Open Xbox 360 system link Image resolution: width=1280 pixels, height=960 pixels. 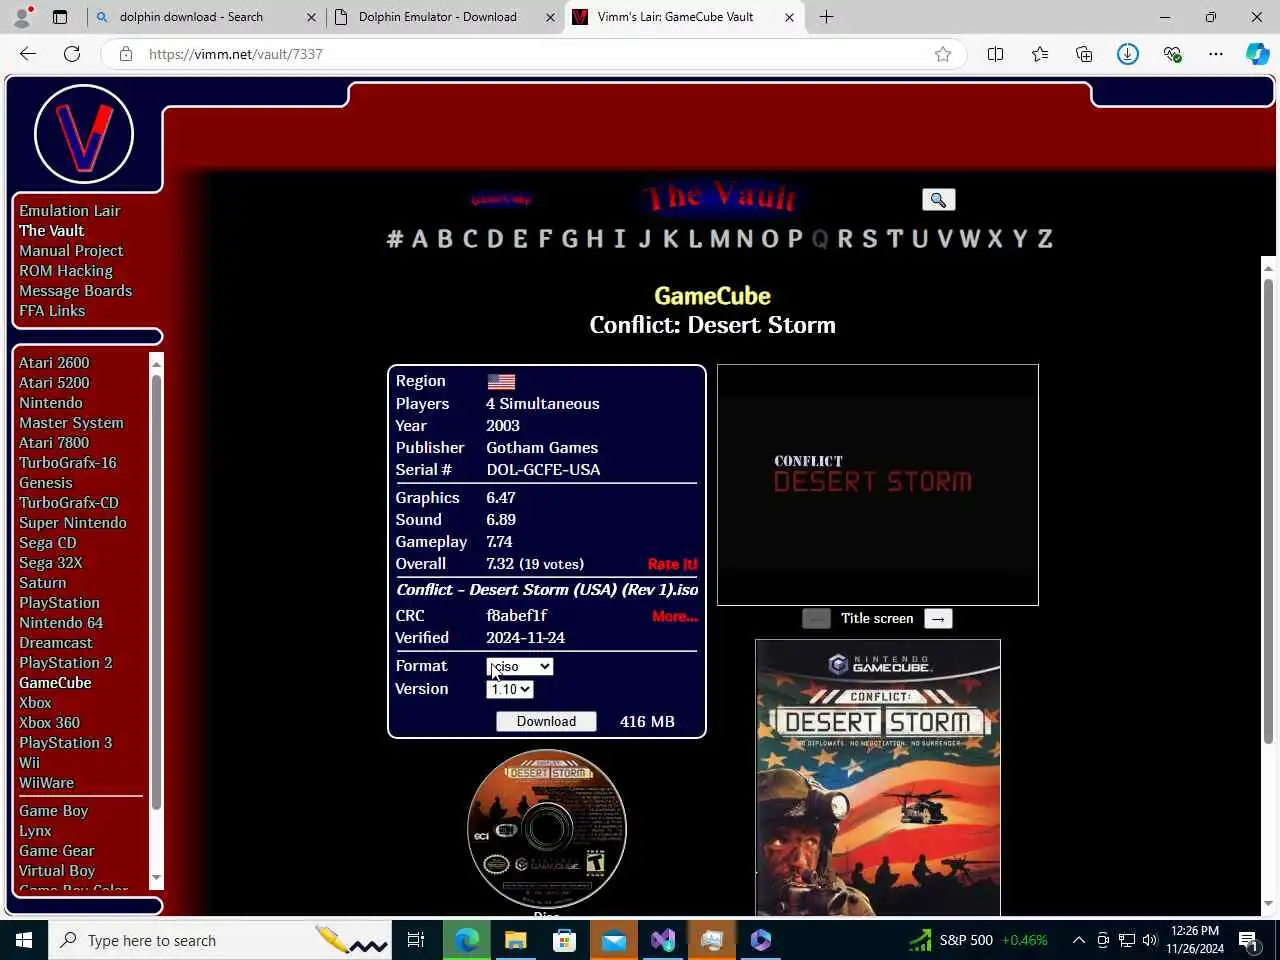pos(49,723)
